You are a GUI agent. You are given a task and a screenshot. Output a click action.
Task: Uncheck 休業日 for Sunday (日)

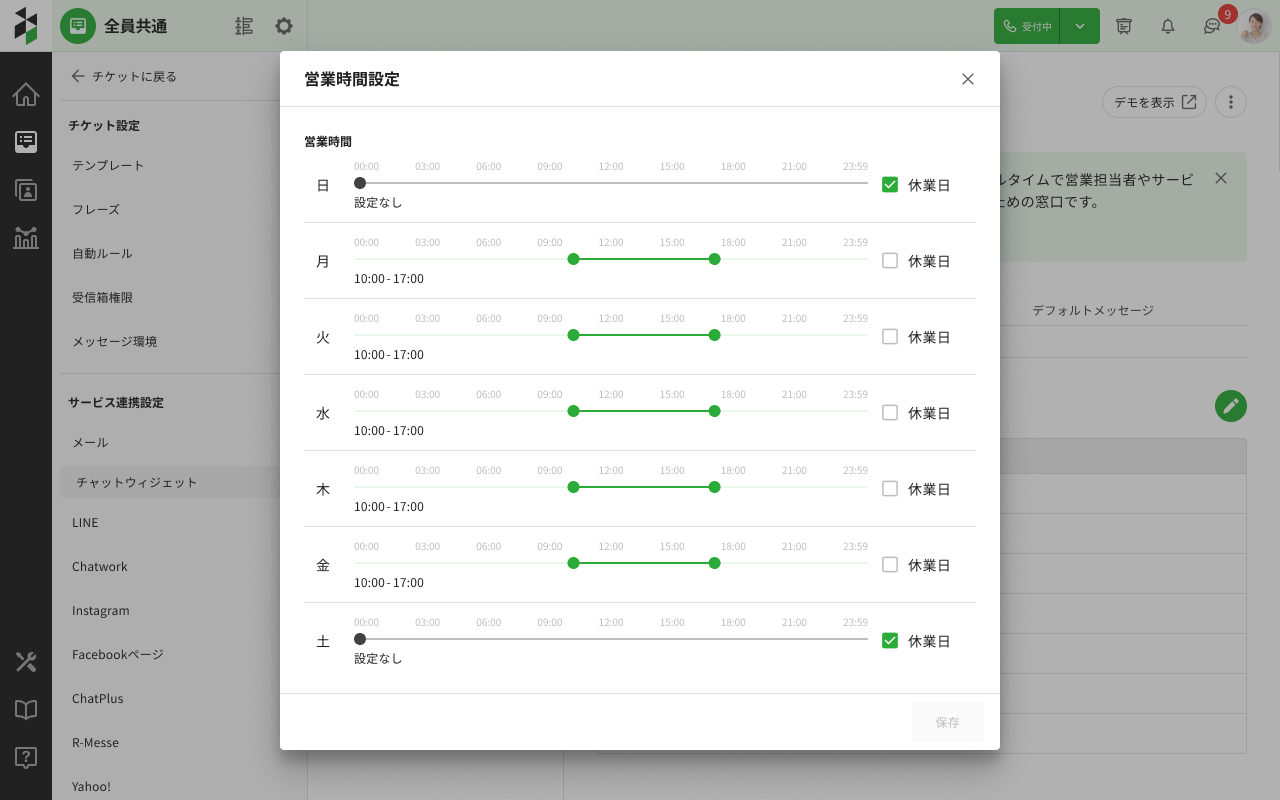click(890, 185)
